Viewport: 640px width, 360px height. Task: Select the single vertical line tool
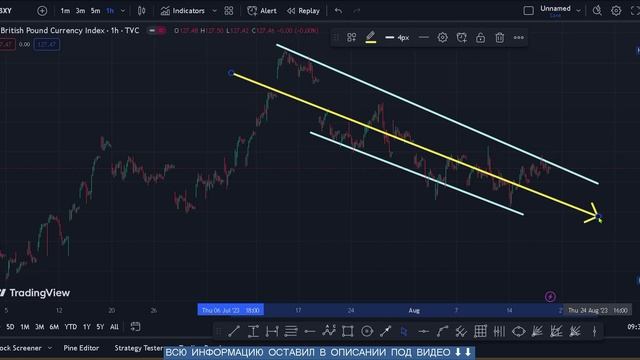pos(594,331)
